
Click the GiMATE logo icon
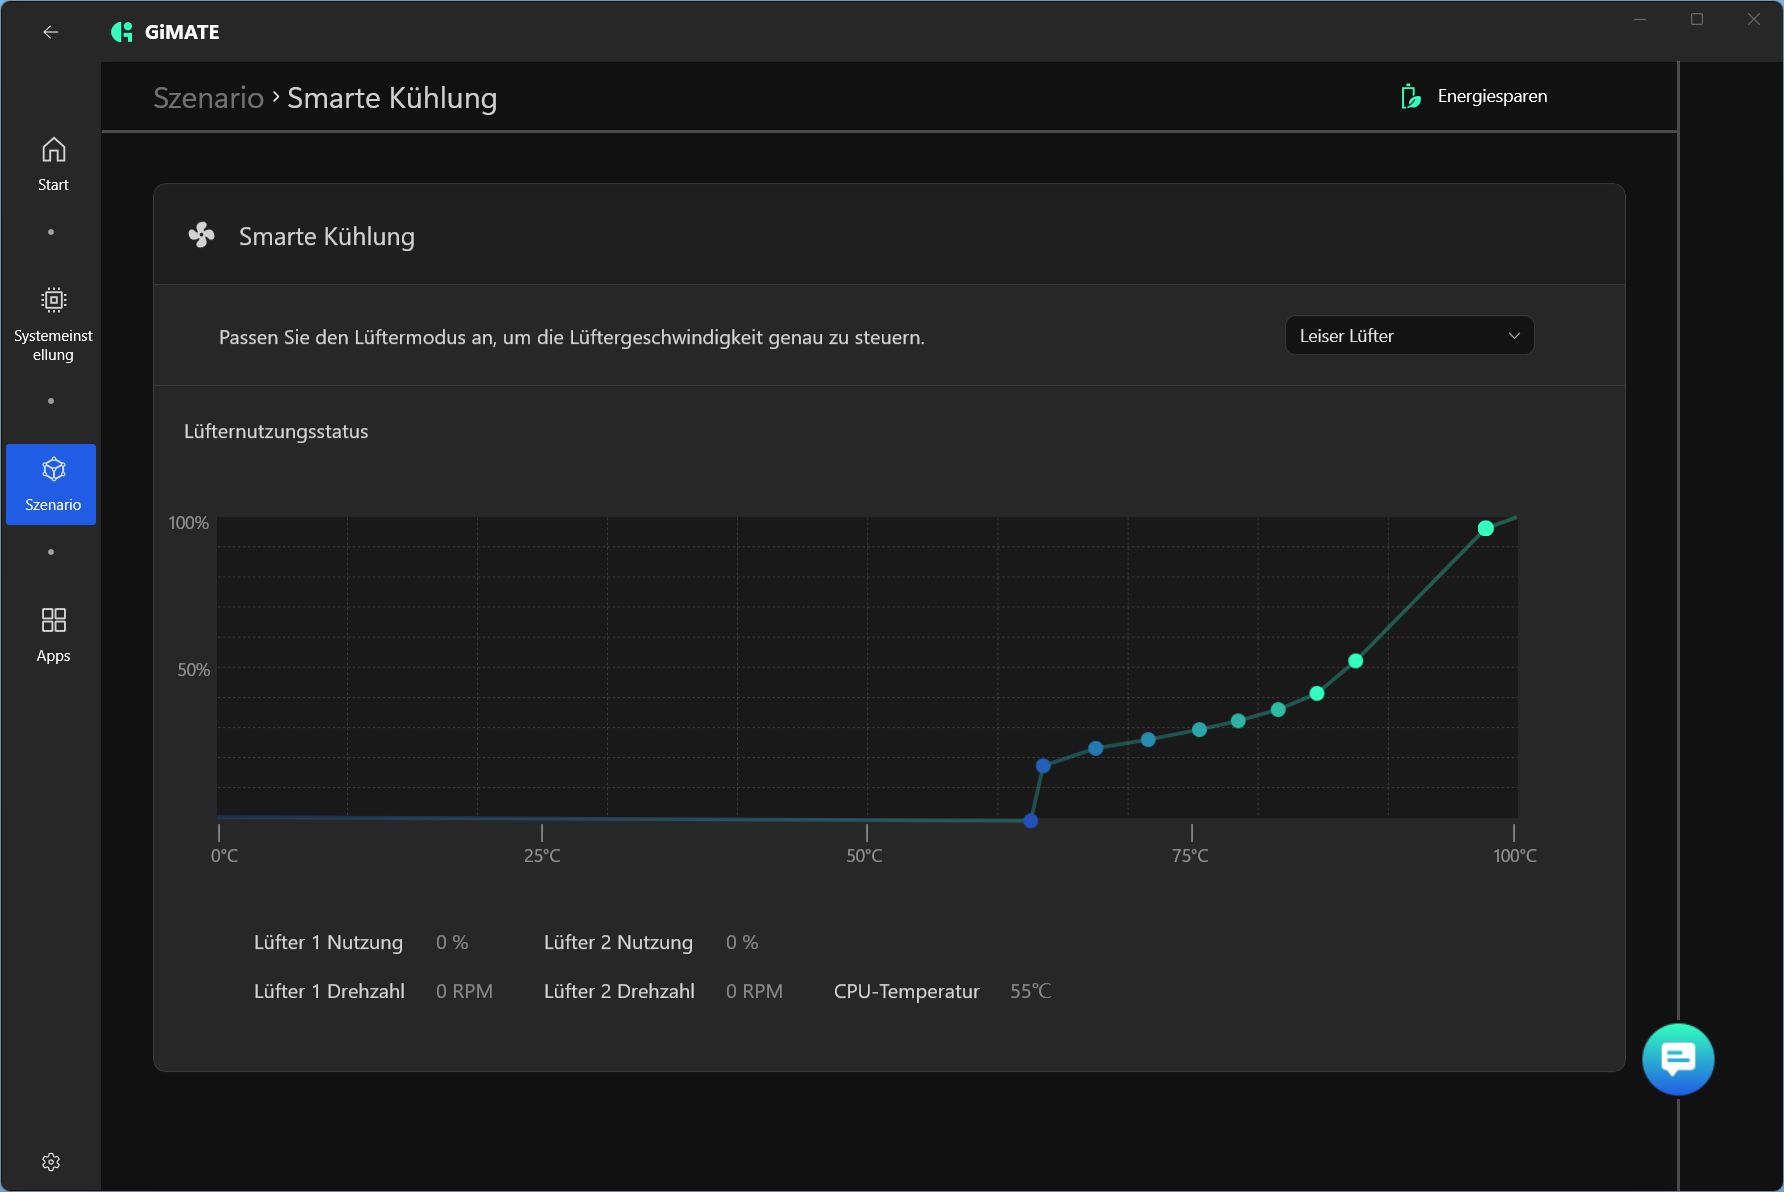(x=122, y=32)
